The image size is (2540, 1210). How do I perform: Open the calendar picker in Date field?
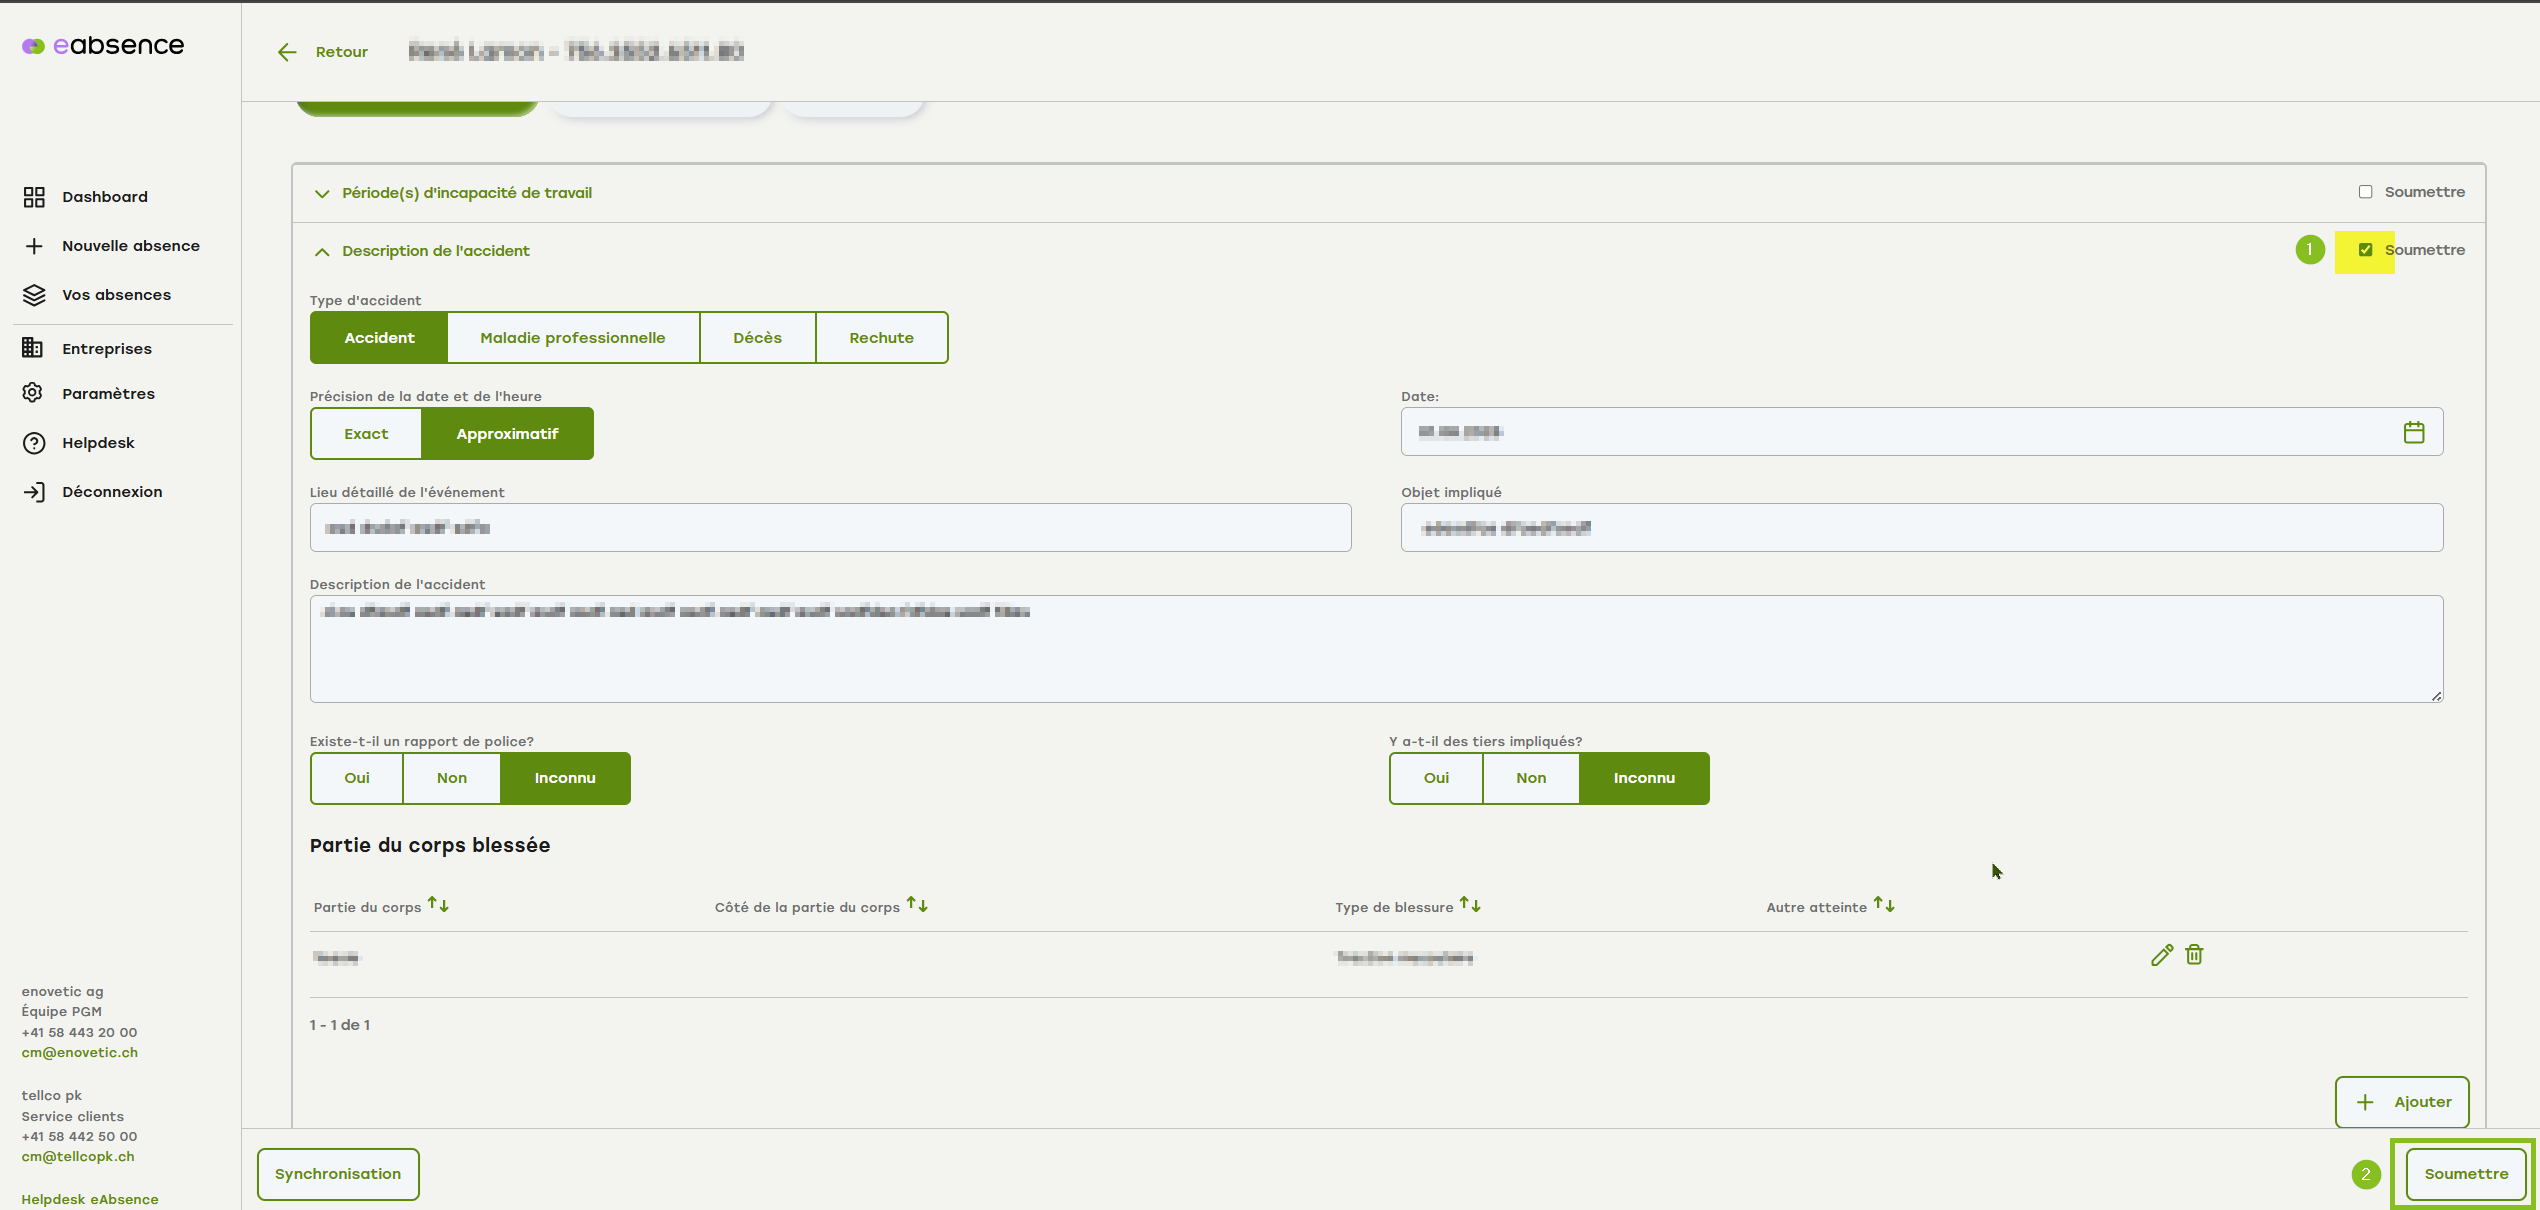pyautogui.click(x=2413, y=432)
